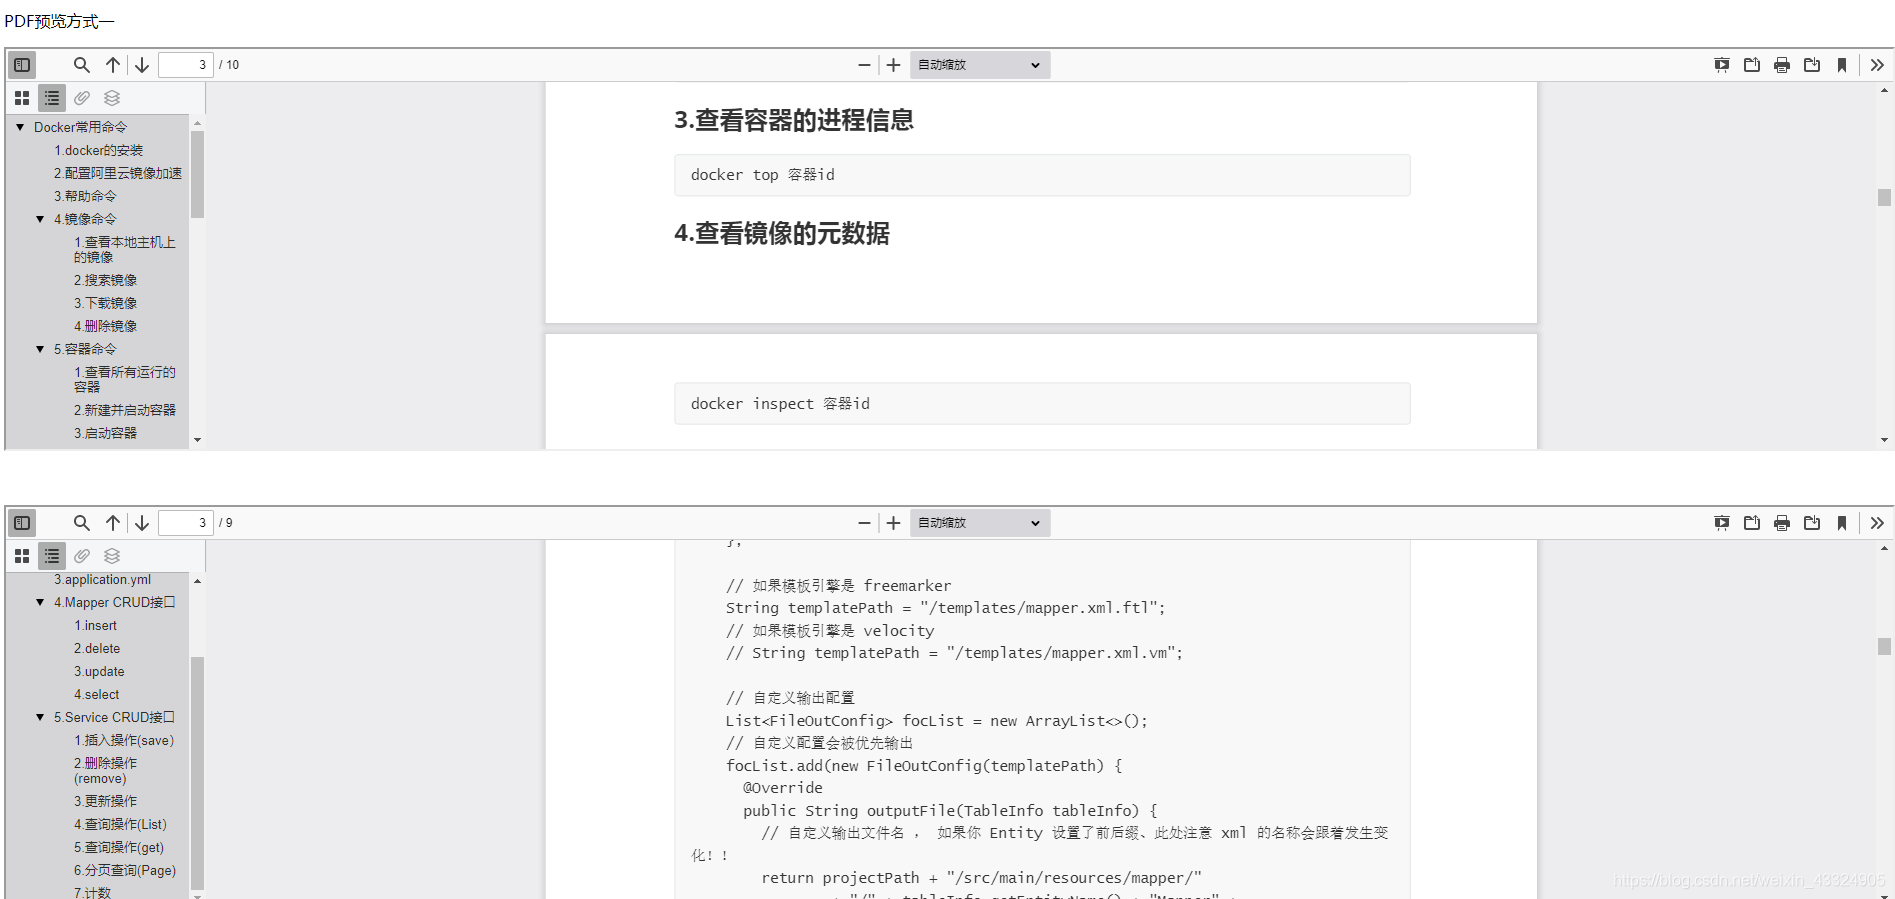Image resolution: width=1895 pixels, height=899 pixels.
Task: Download the PDF from the bottom viewer
Action: tap(1812, 523)
